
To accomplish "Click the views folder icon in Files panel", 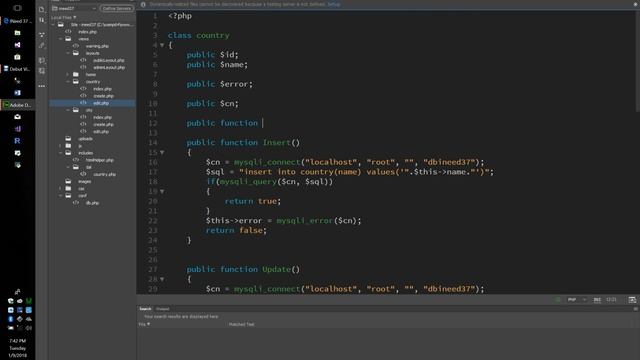I will pos(69,39).
